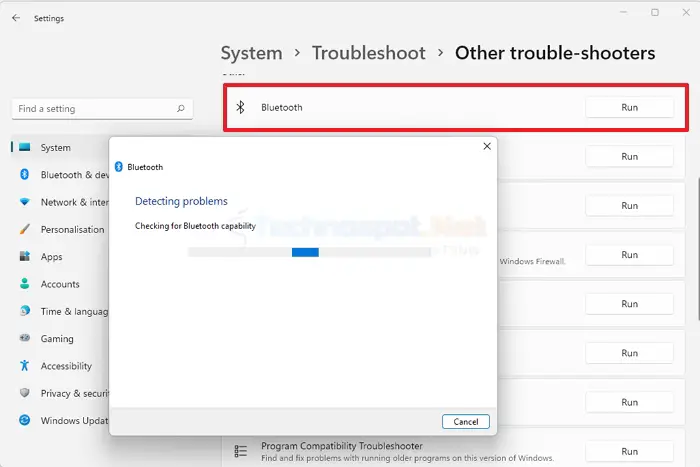
Task: Click the Program Compatibility Troubleshooter list icon
Action: pos(240,451)
